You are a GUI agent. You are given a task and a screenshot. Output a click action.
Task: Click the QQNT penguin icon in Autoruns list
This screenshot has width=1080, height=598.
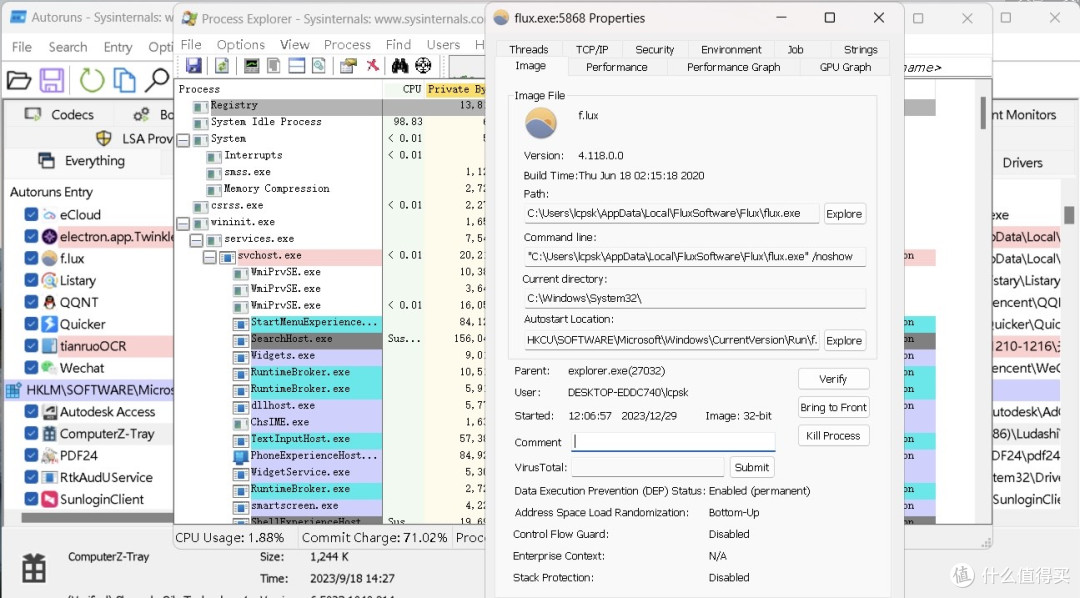(x=50, y=302)
